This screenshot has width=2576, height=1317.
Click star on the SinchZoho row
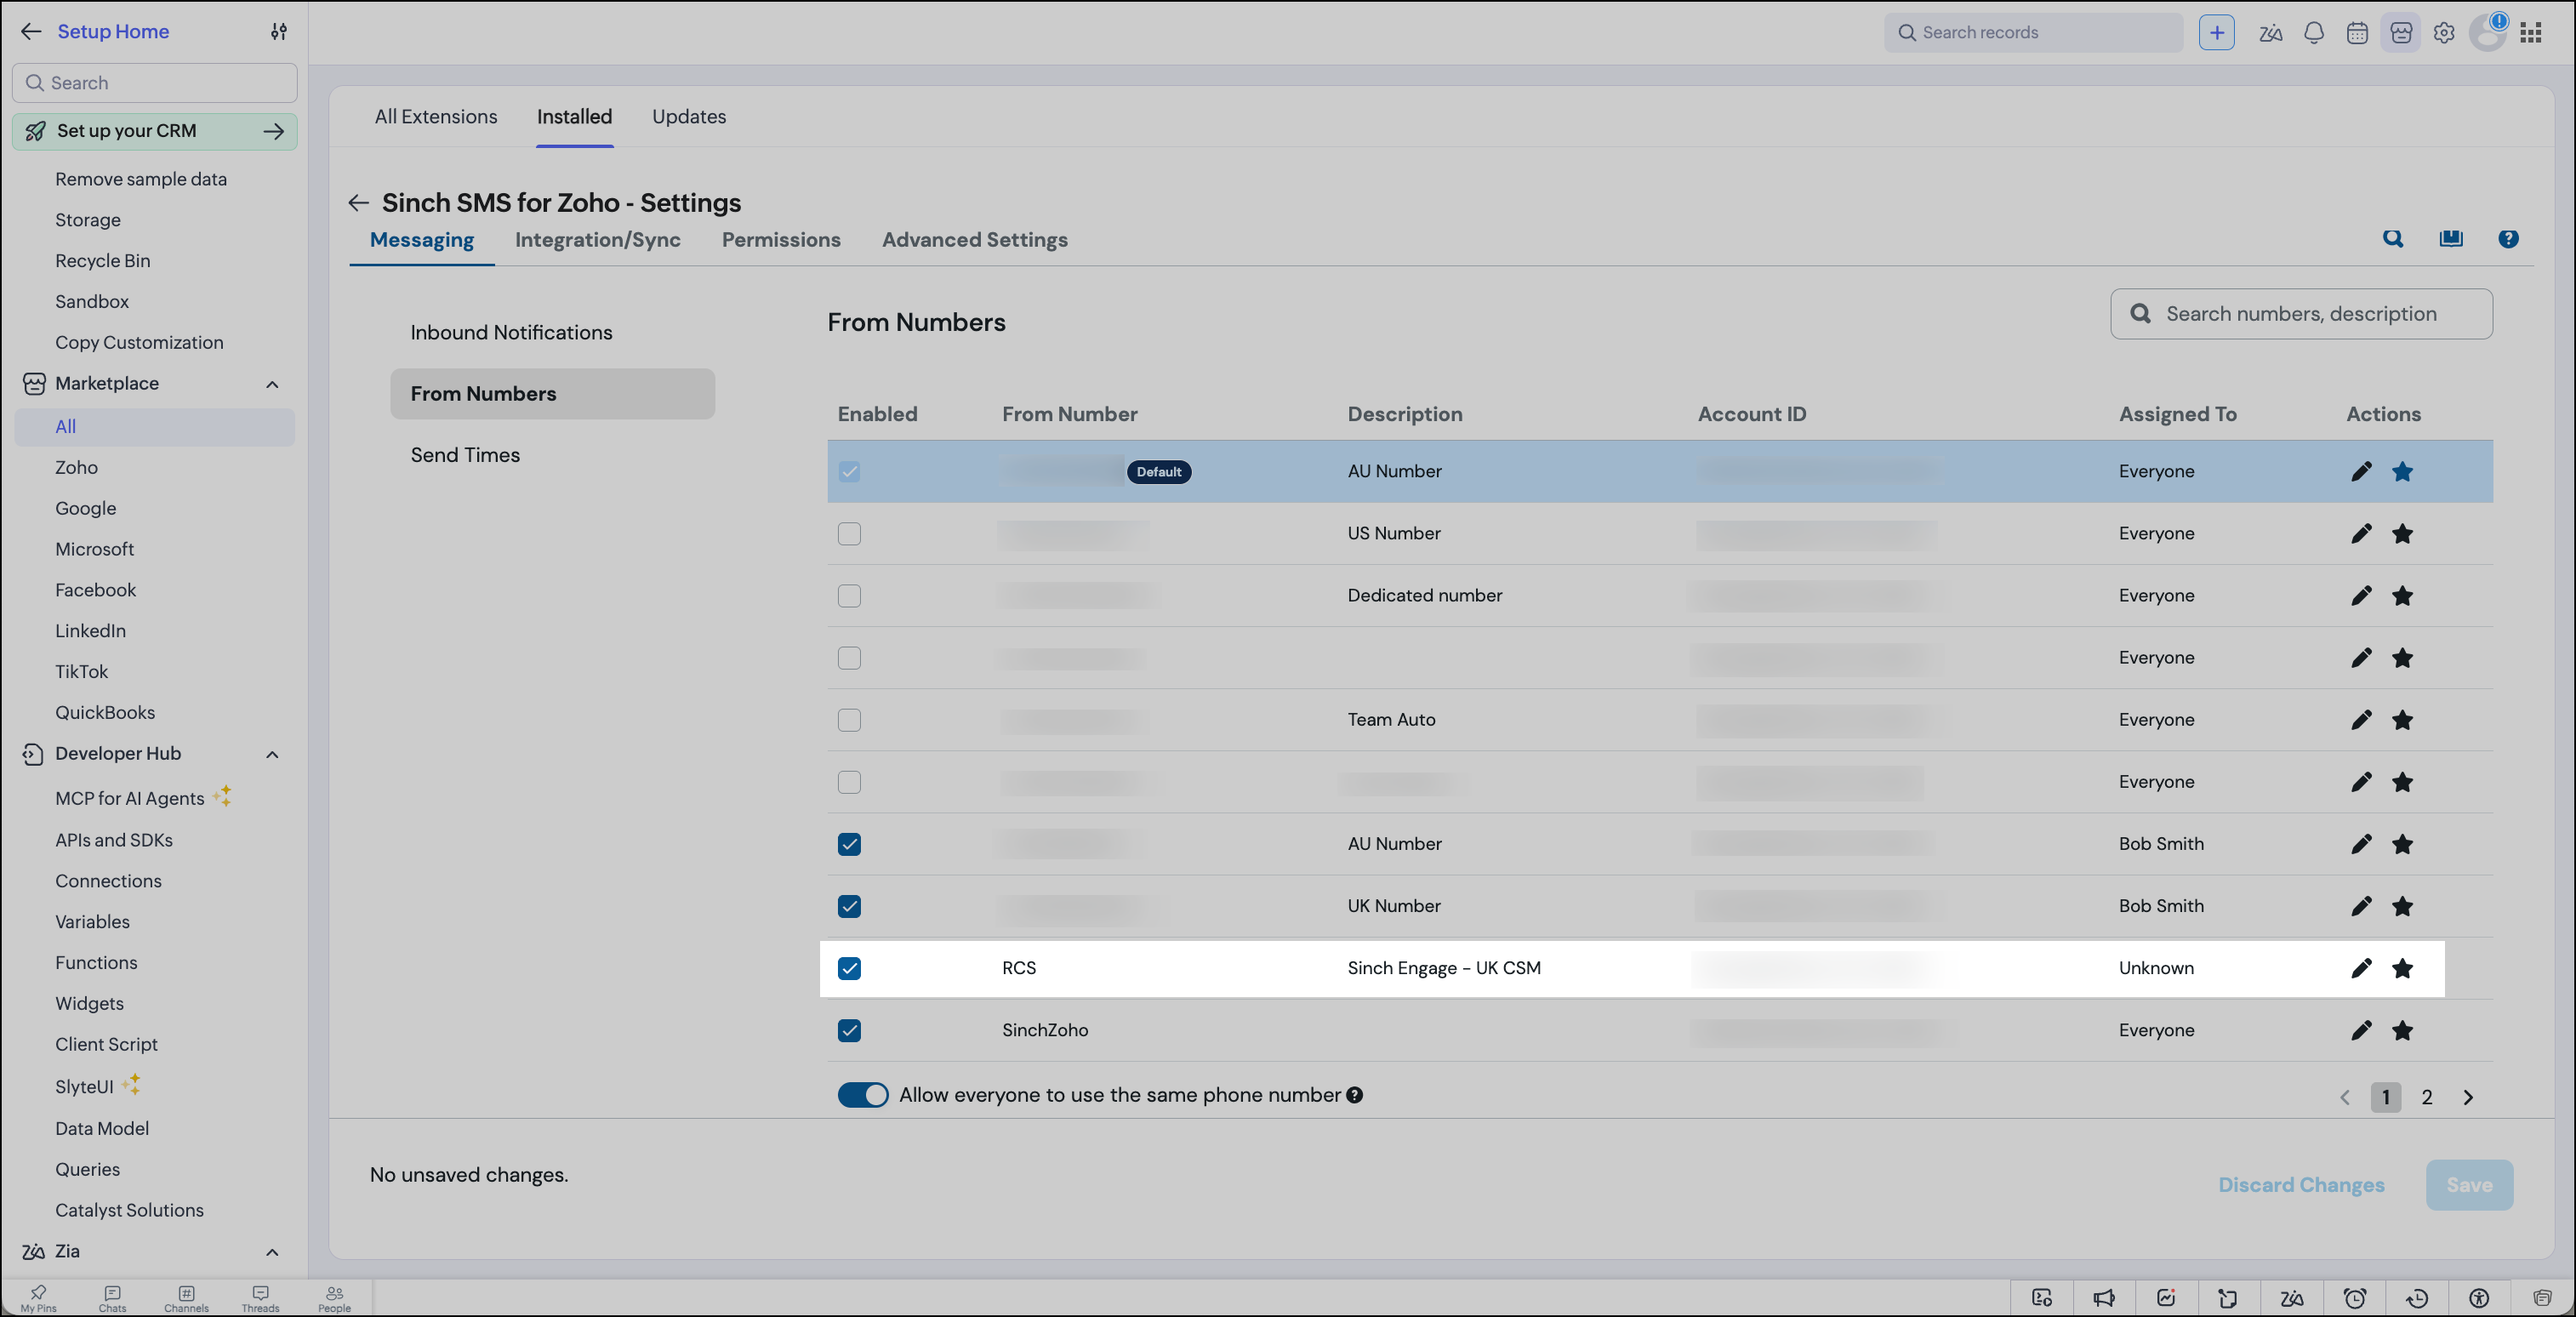tap(2402, 1030)
